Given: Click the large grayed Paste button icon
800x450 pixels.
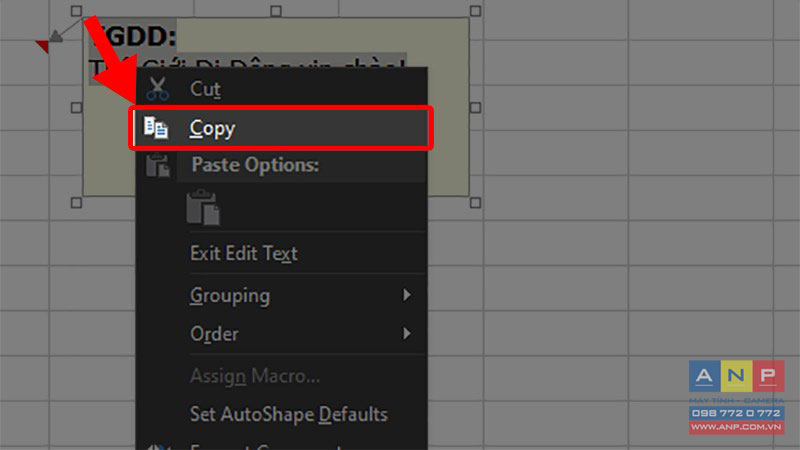Looking at the screenshot, I should [203, 207].
